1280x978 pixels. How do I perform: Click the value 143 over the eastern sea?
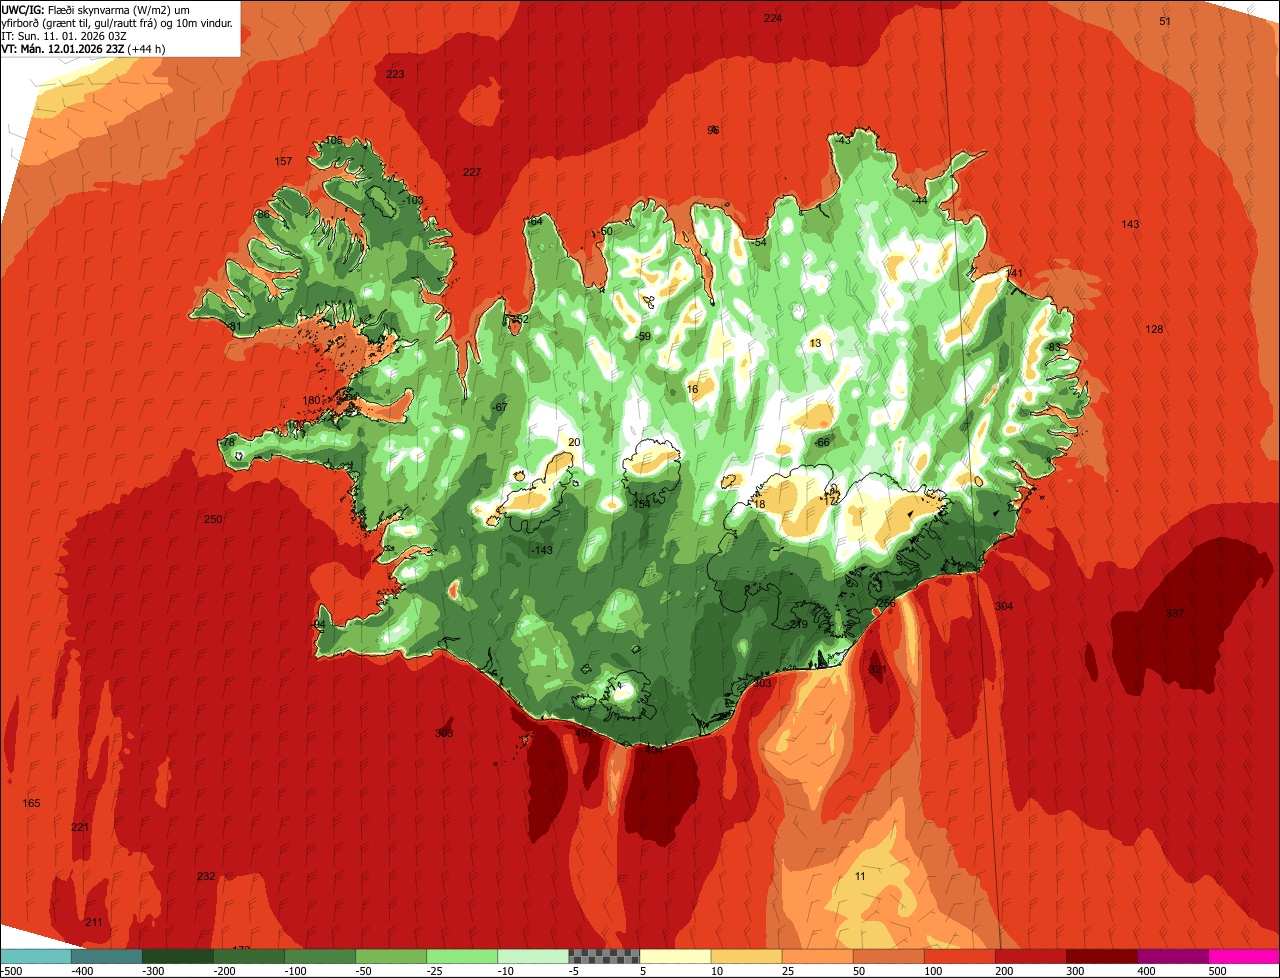tap(1130, 224)
